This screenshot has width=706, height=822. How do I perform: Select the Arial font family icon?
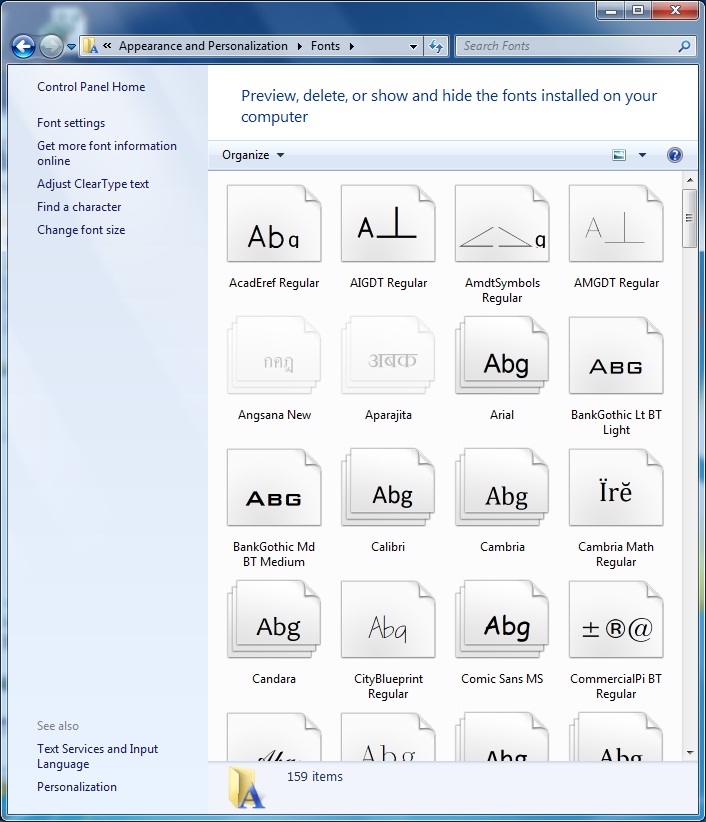tap(502, 355)
